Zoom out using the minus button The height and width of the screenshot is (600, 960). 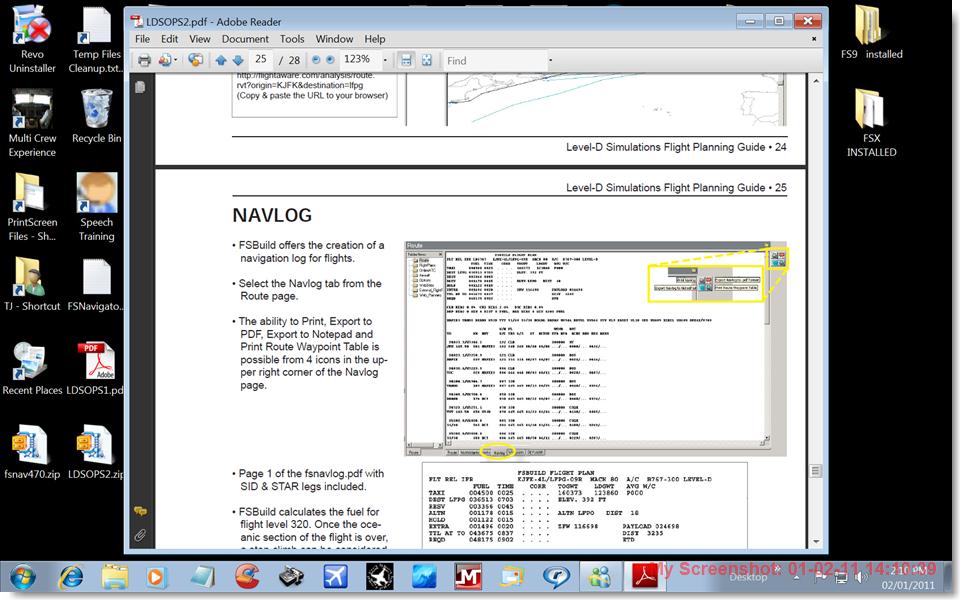316,60
